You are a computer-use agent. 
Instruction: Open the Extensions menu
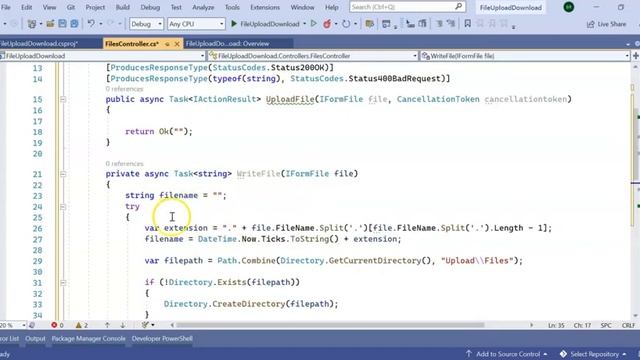click(x=265, y=7)
